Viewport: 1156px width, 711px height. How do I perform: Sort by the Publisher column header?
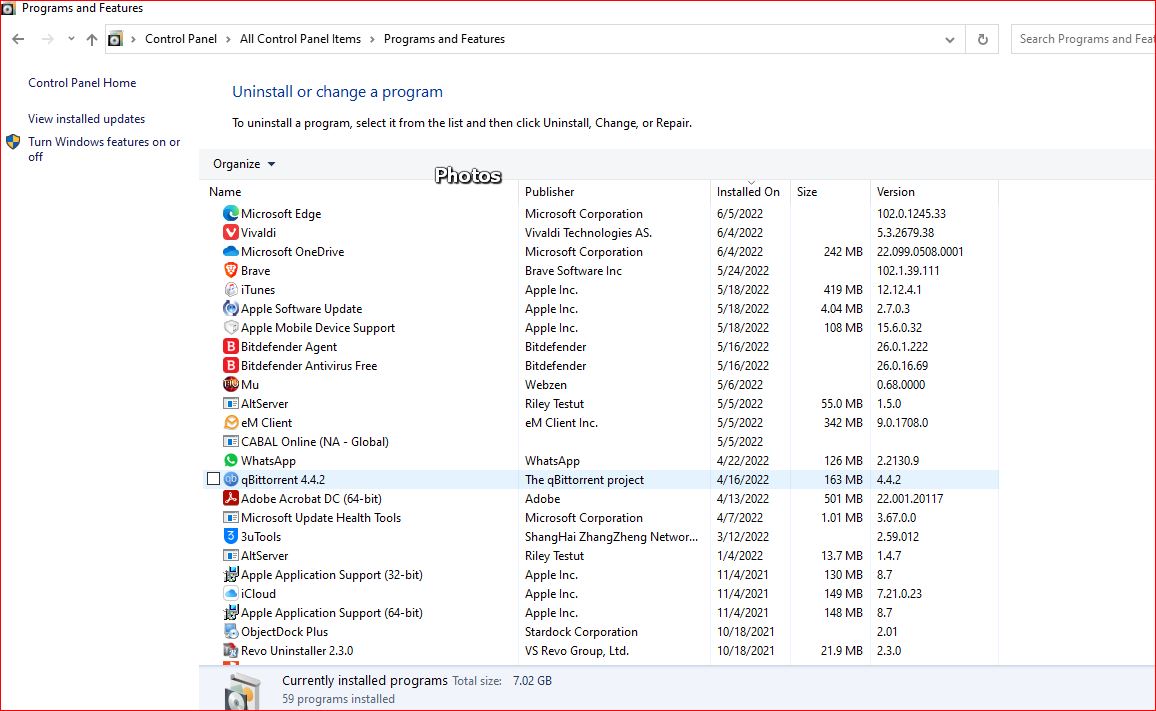pyautogui.click(x=549, y=192)
